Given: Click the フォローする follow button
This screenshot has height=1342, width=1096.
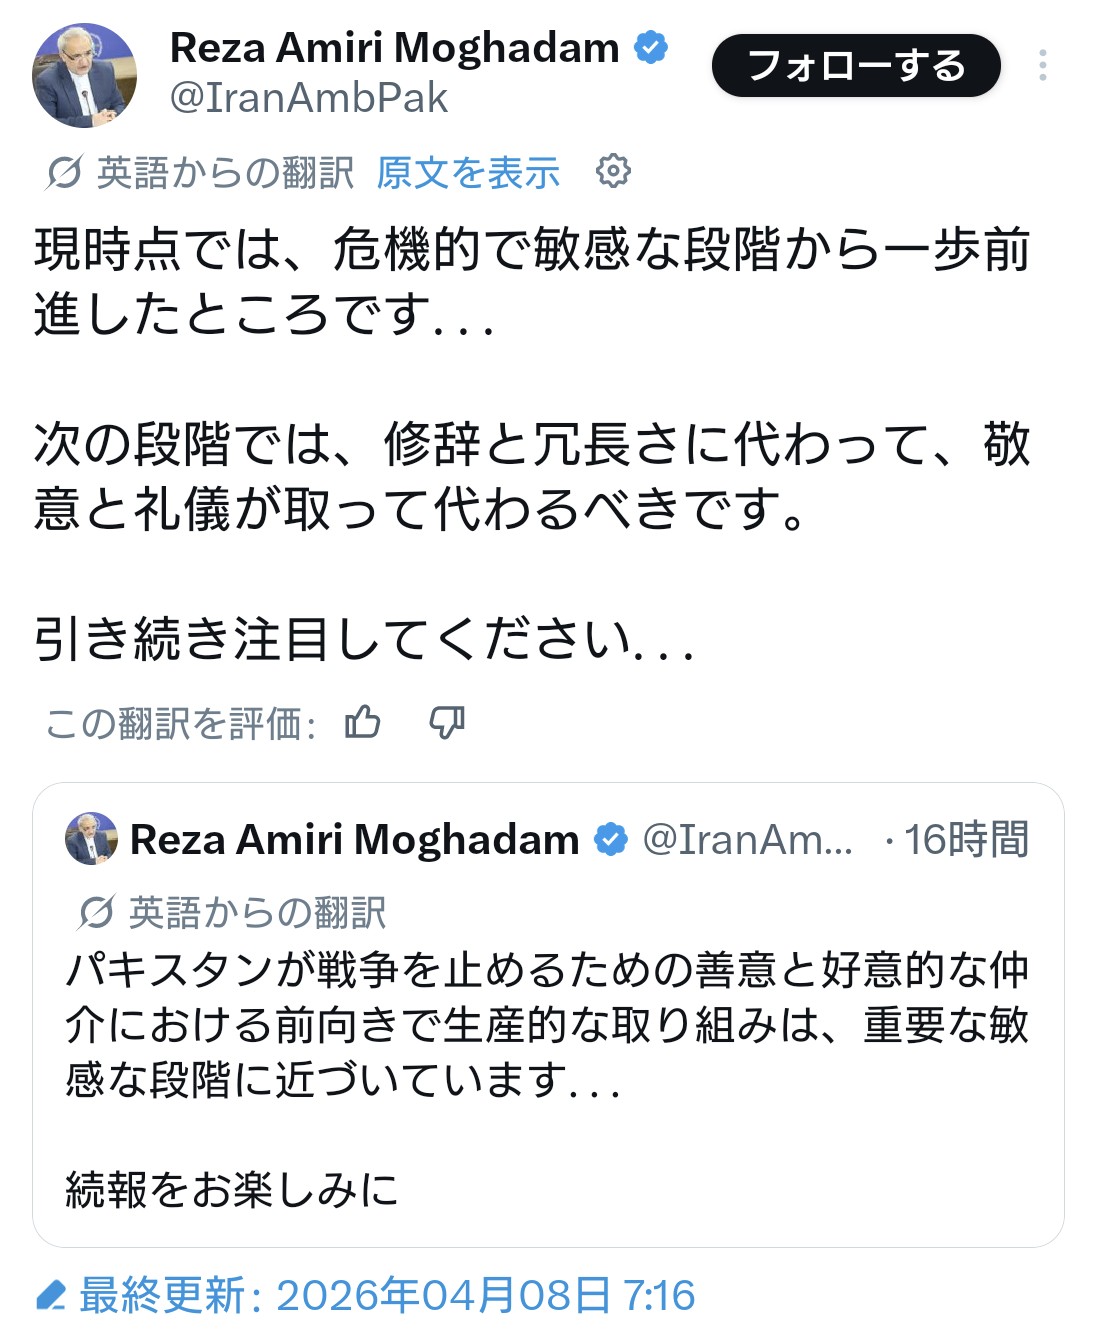Looking at the screenshot, I should [x=856, y=66].
